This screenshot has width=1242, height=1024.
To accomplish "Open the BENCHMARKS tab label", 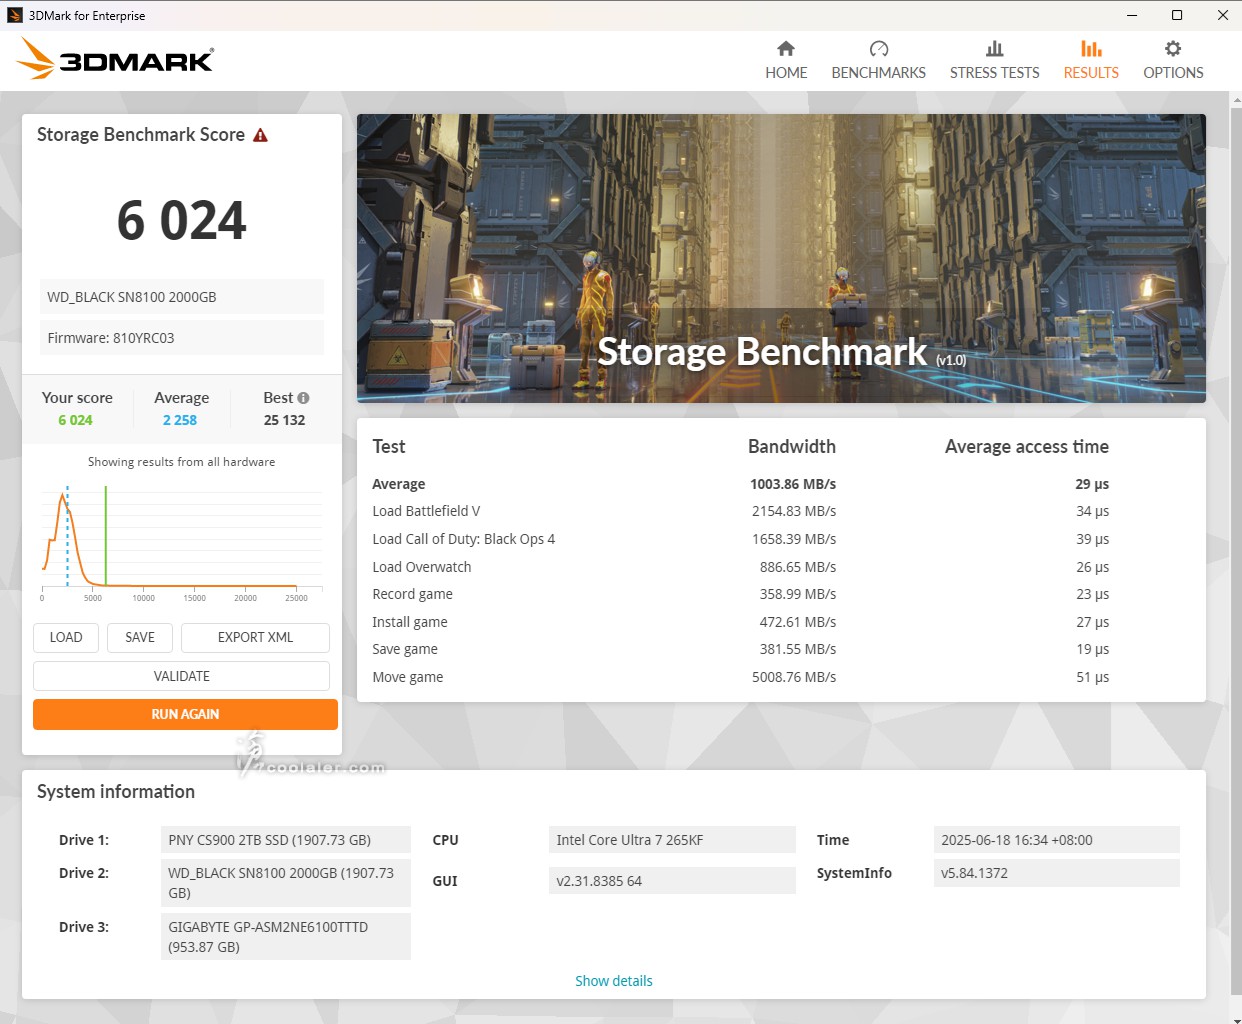I will coord(879,73).
